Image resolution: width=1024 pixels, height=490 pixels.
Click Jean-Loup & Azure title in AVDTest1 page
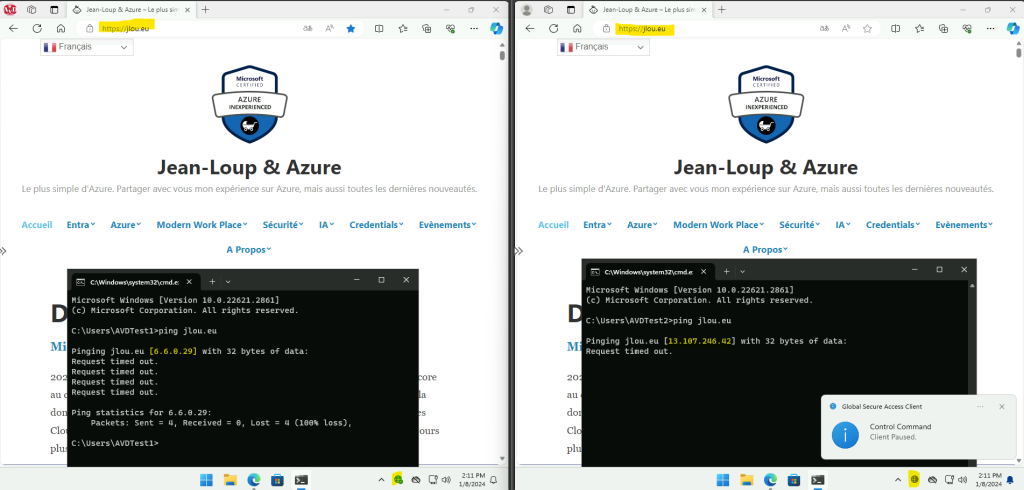pyautogui.click(x=249, y=168)
